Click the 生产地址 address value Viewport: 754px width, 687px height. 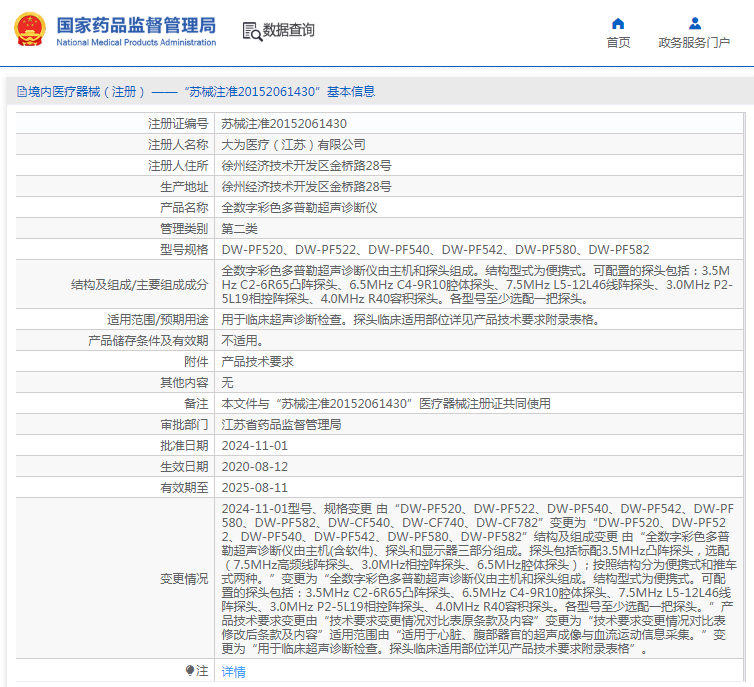coord(306,187)
